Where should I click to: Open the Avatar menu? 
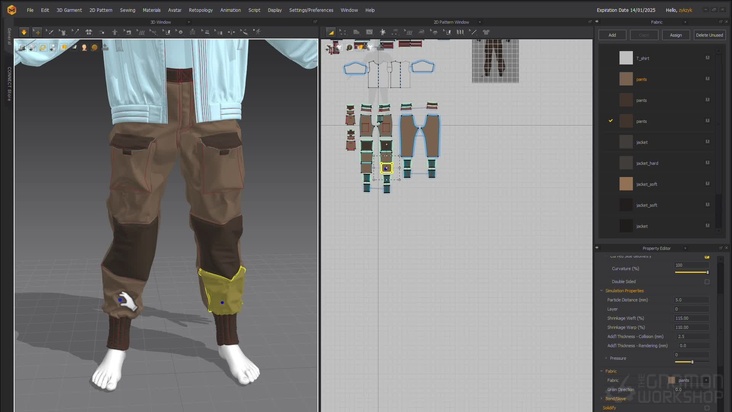click(175, 10)
